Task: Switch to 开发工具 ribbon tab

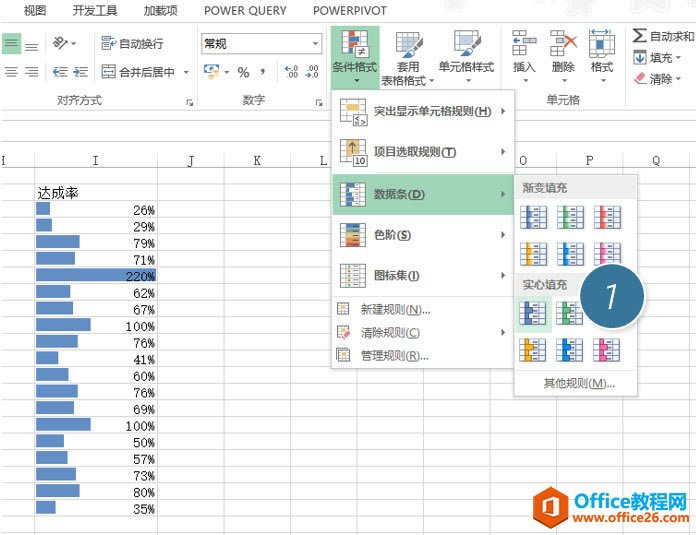Action: point(95,10)
